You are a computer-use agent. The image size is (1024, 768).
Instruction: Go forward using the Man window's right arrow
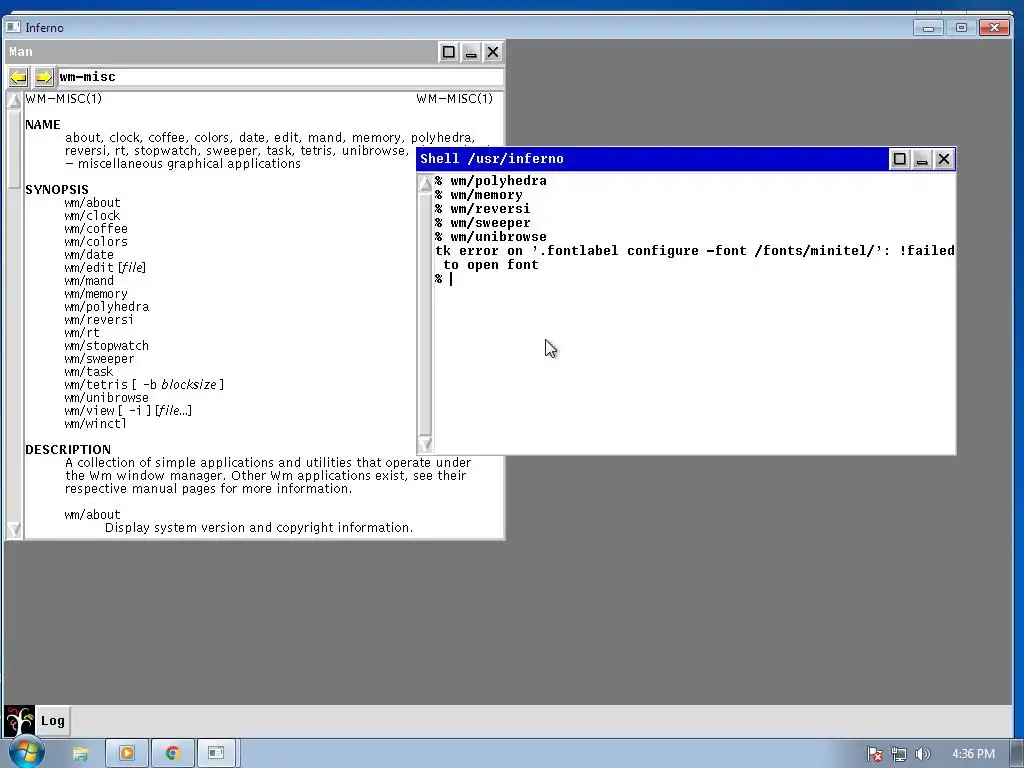(43, 77)
